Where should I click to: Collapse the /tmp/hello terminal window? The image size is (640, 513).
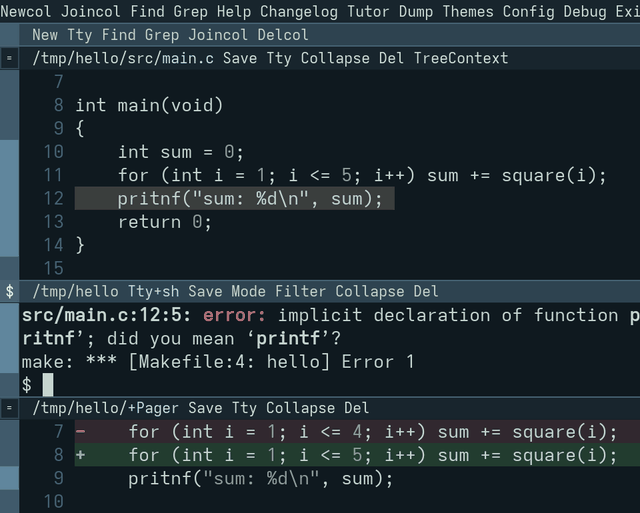coord(370,291)
